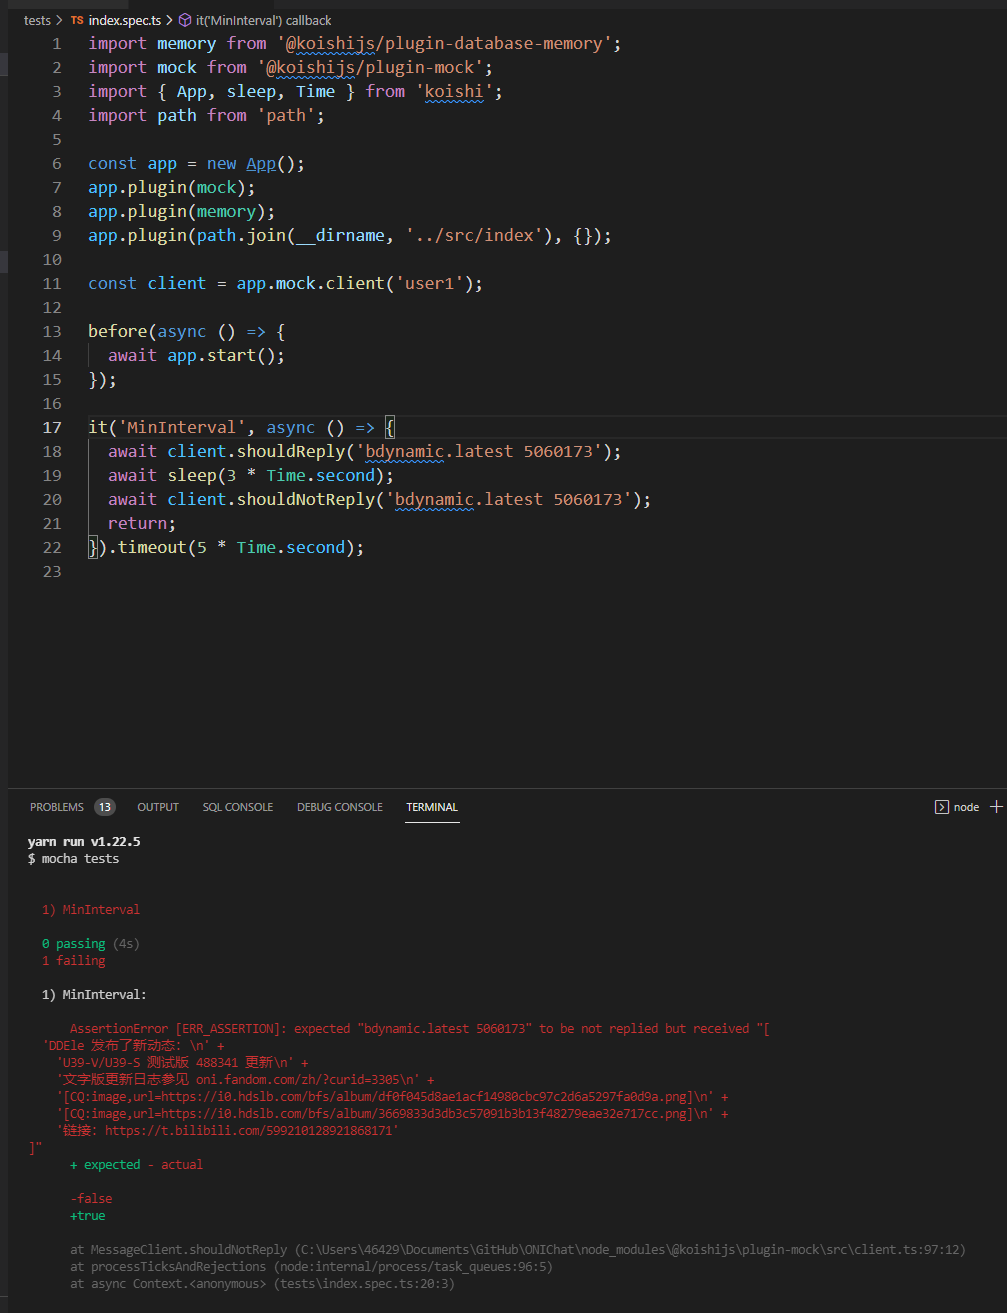Click the shouldNotReply call on line 20

305,499
